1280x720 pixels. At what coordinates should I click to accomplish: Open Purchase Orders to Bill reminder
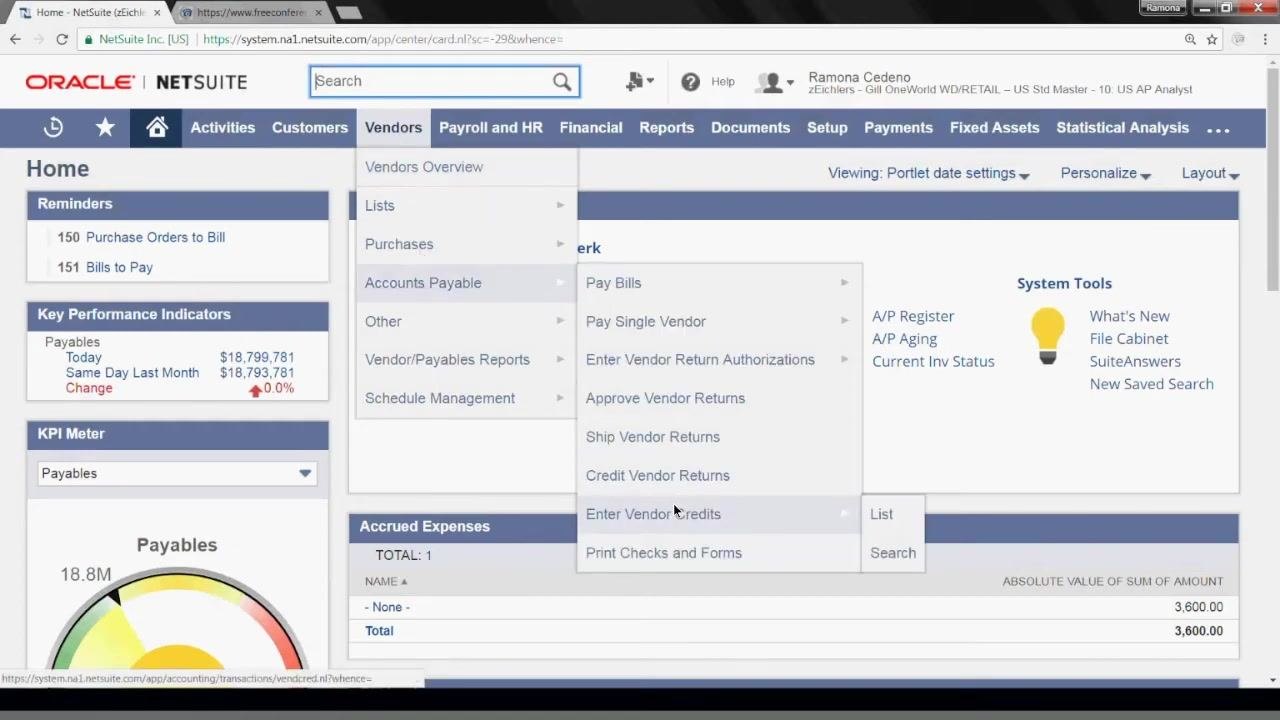tap(155, 237)
